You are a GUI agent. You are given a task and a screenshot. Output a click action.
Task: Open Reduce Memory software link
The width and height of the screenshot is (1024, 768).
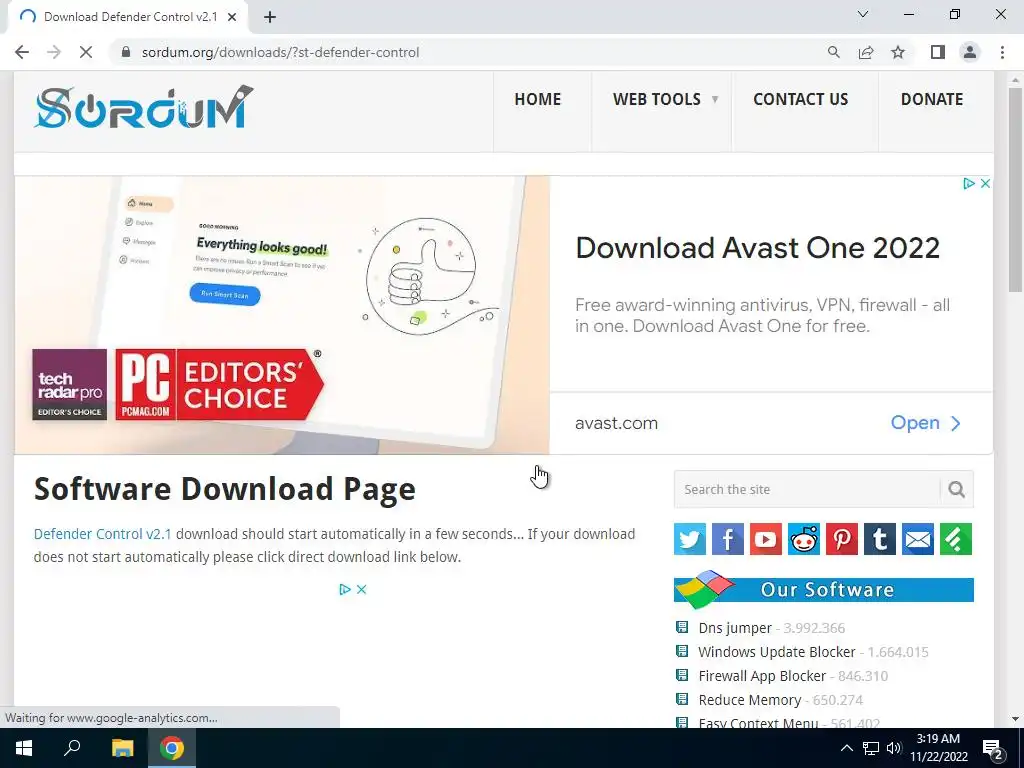coord(750,700)
